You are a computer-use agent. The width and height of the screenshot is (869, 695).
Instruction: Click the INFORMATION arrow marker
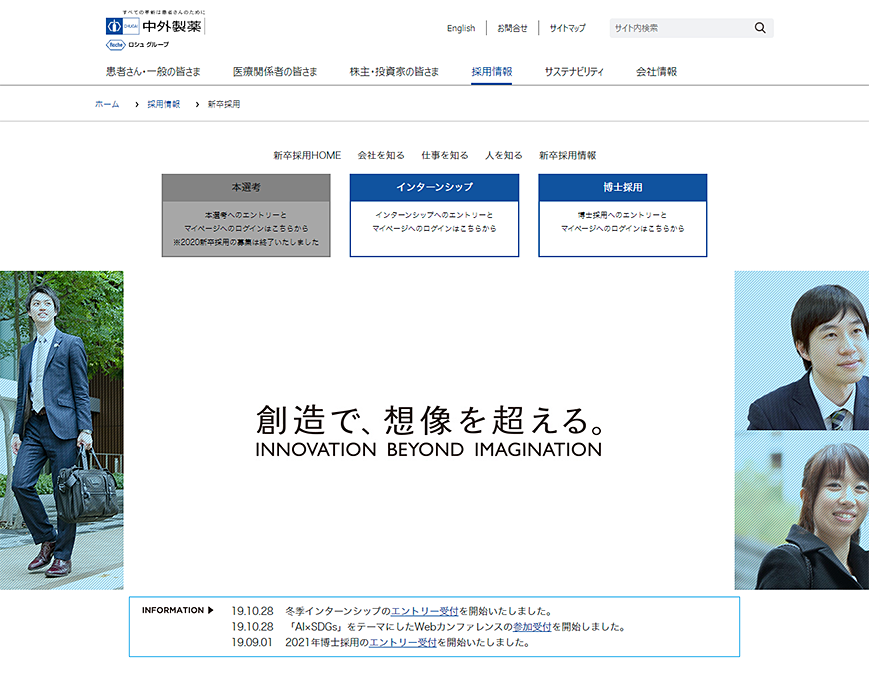pyautogui.click(x=210, y=609)
